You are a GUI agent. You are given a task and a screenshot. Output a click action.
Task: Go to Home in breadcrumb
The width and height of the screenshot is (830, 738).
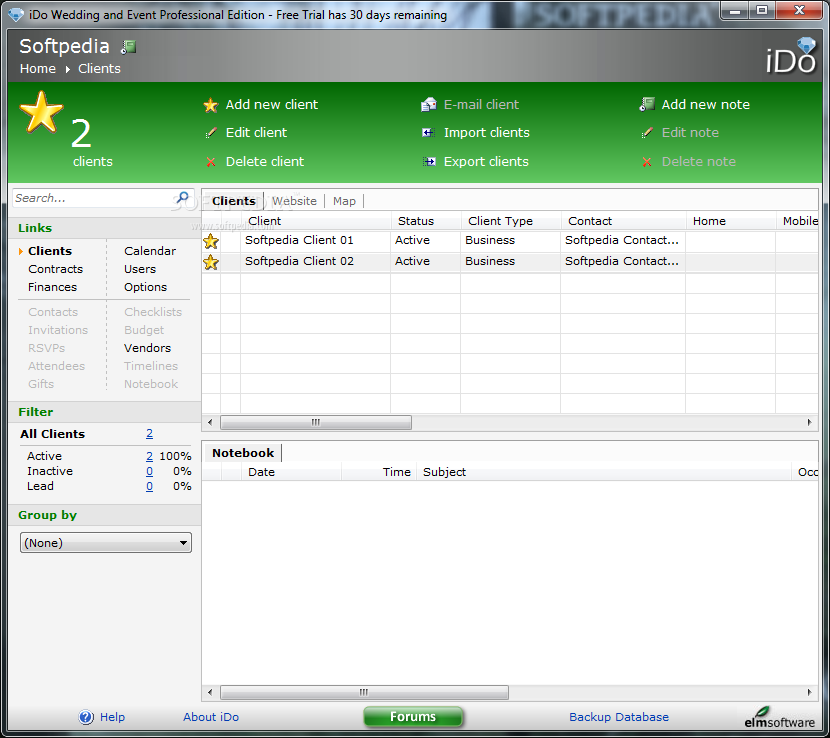[x=38, y=69]
